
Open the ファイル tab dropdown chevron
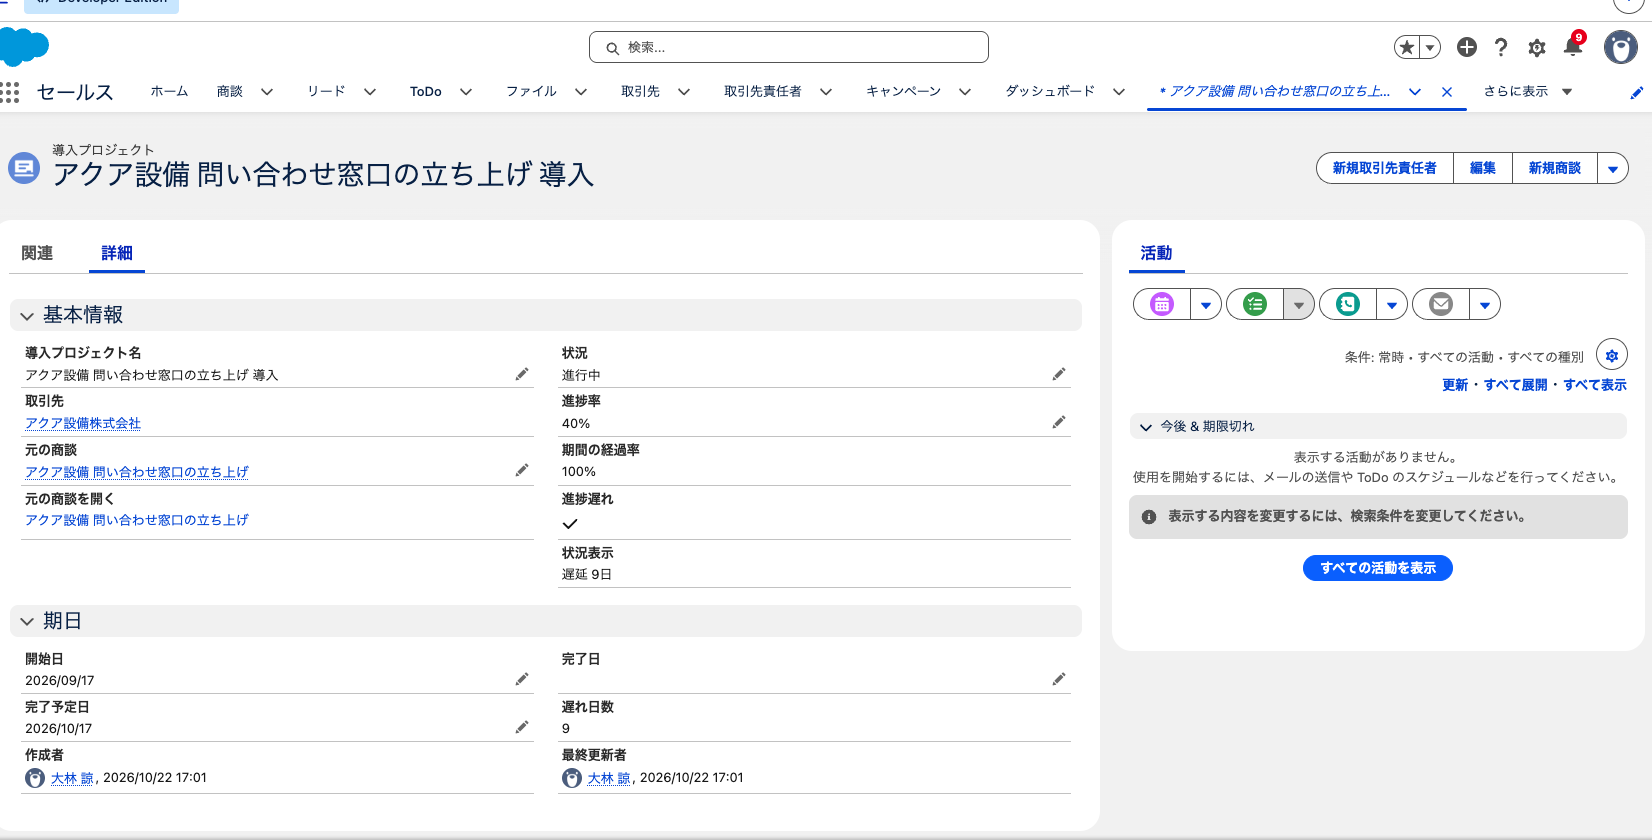point(581,92)
